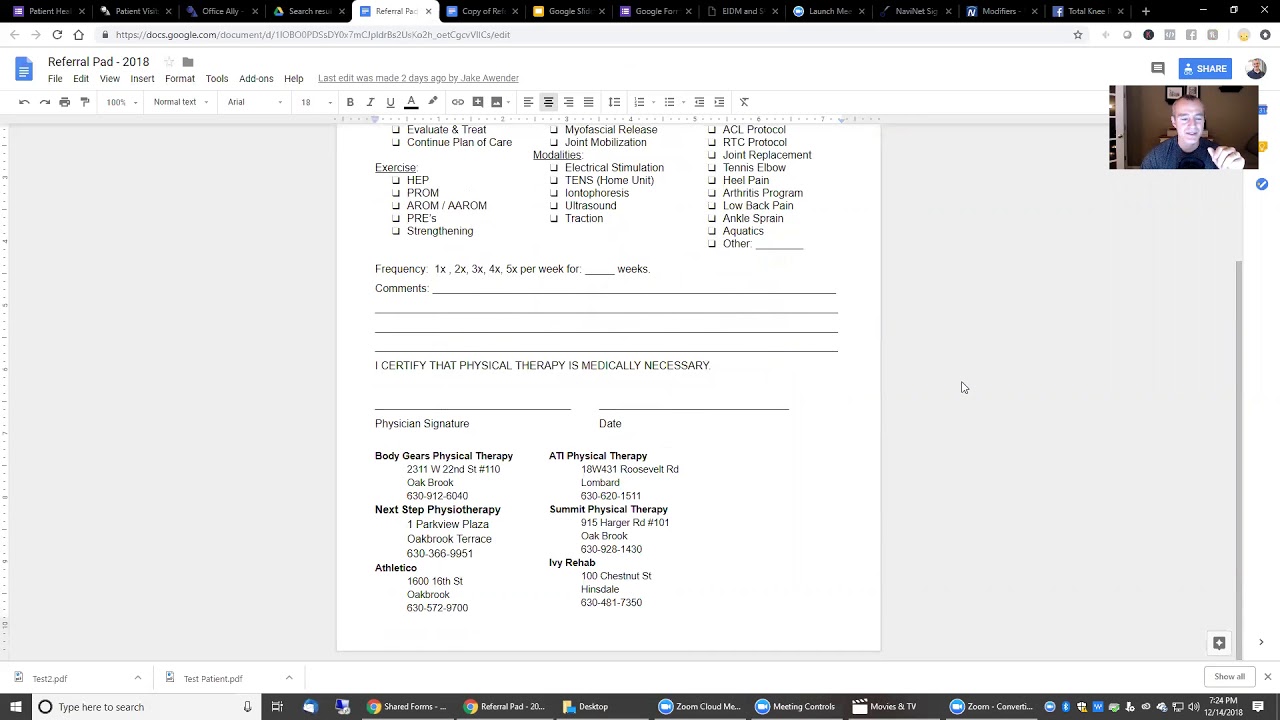Open the print dialog
This screenshot has width=1280, height=720.
pyautogui.click(x=64, y=101)
